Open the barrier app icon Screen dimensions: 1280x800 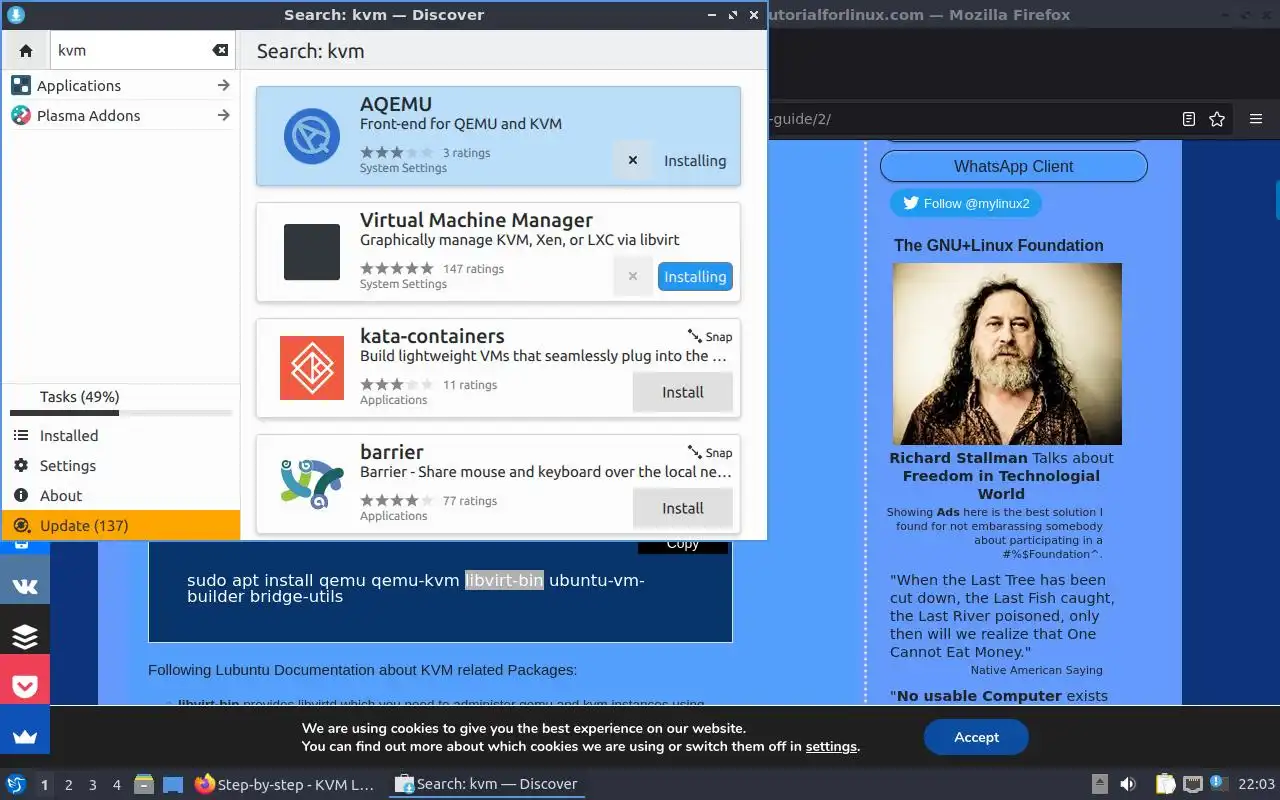[x=312, y=484]
